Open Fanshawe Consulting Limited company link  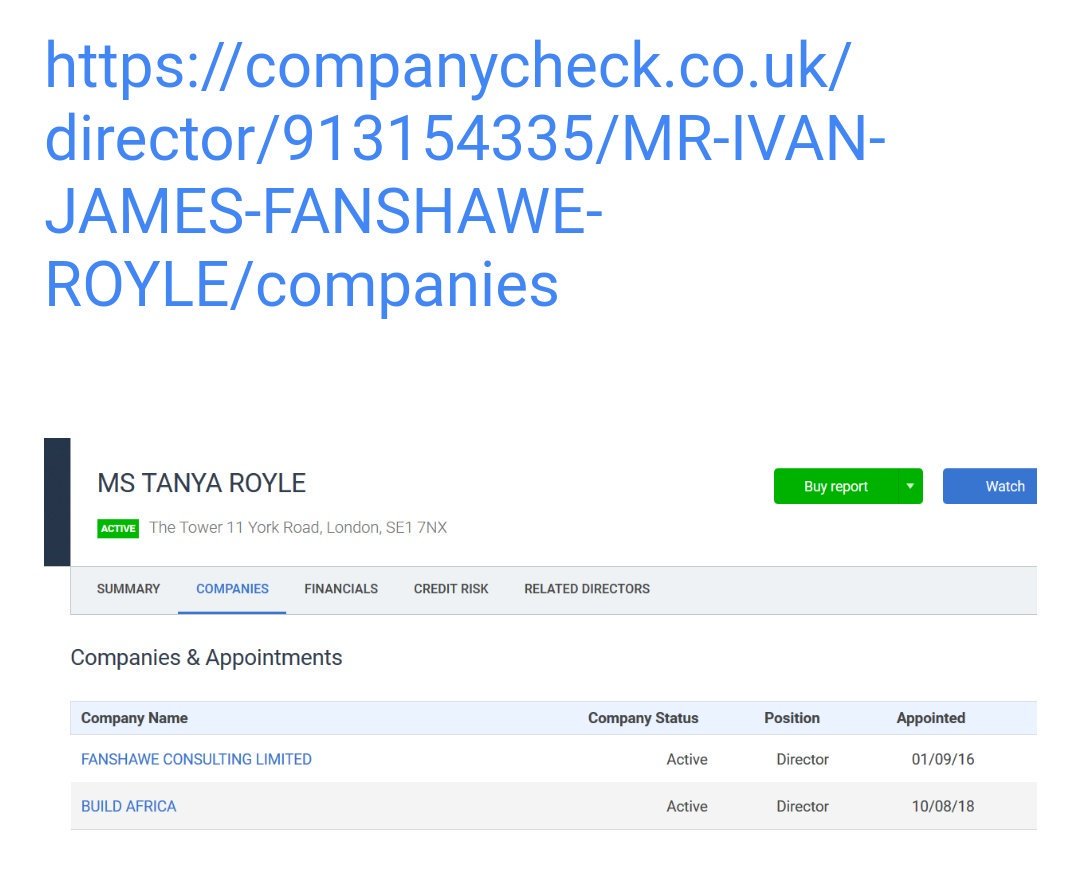[x=196, y=759]
